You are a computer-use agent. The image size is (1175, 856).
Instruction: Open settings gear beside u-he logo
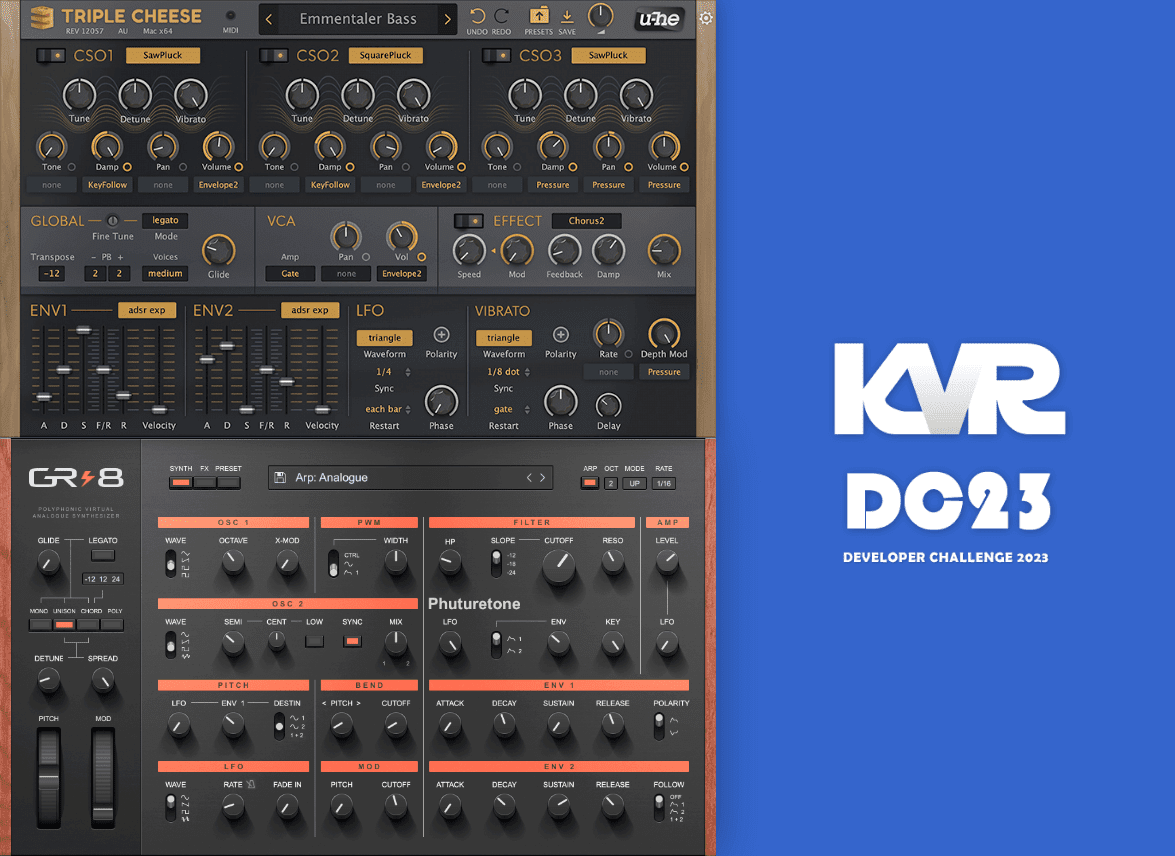point(706,18)
